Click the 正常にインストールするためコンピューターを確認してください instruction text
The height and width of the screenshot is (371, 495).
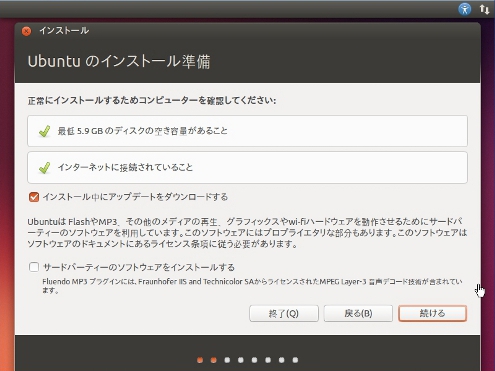point(152,100)
